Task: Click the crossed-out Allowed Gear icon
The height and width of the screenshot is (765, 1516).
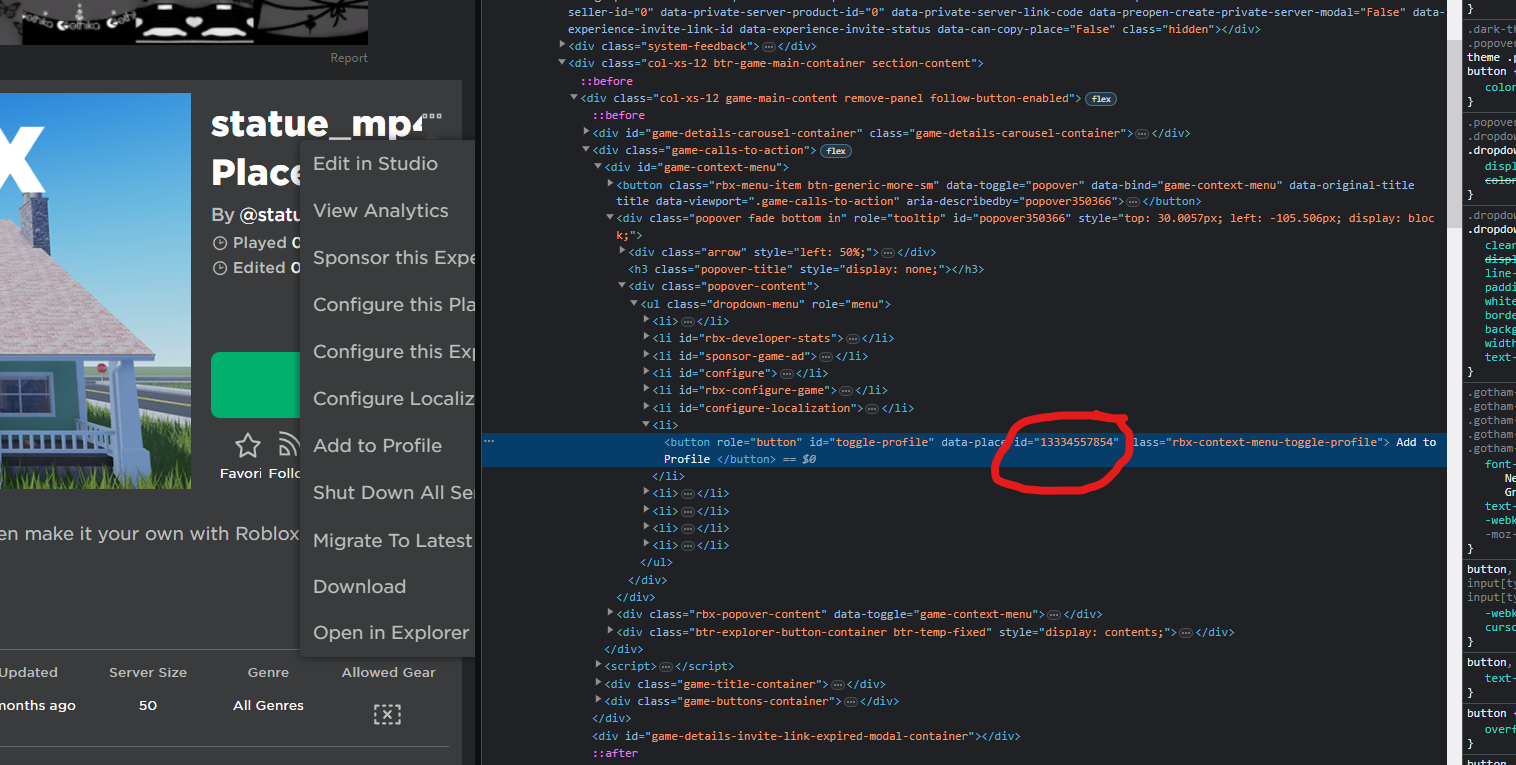Action: tap(387, 714)
